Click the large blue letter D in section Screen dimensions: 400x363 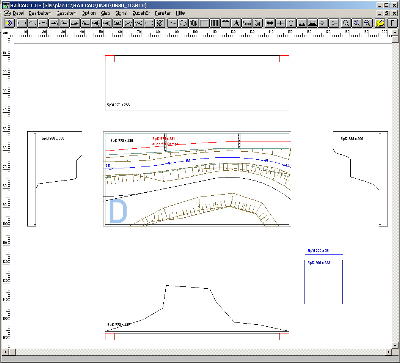coord(118,211)
